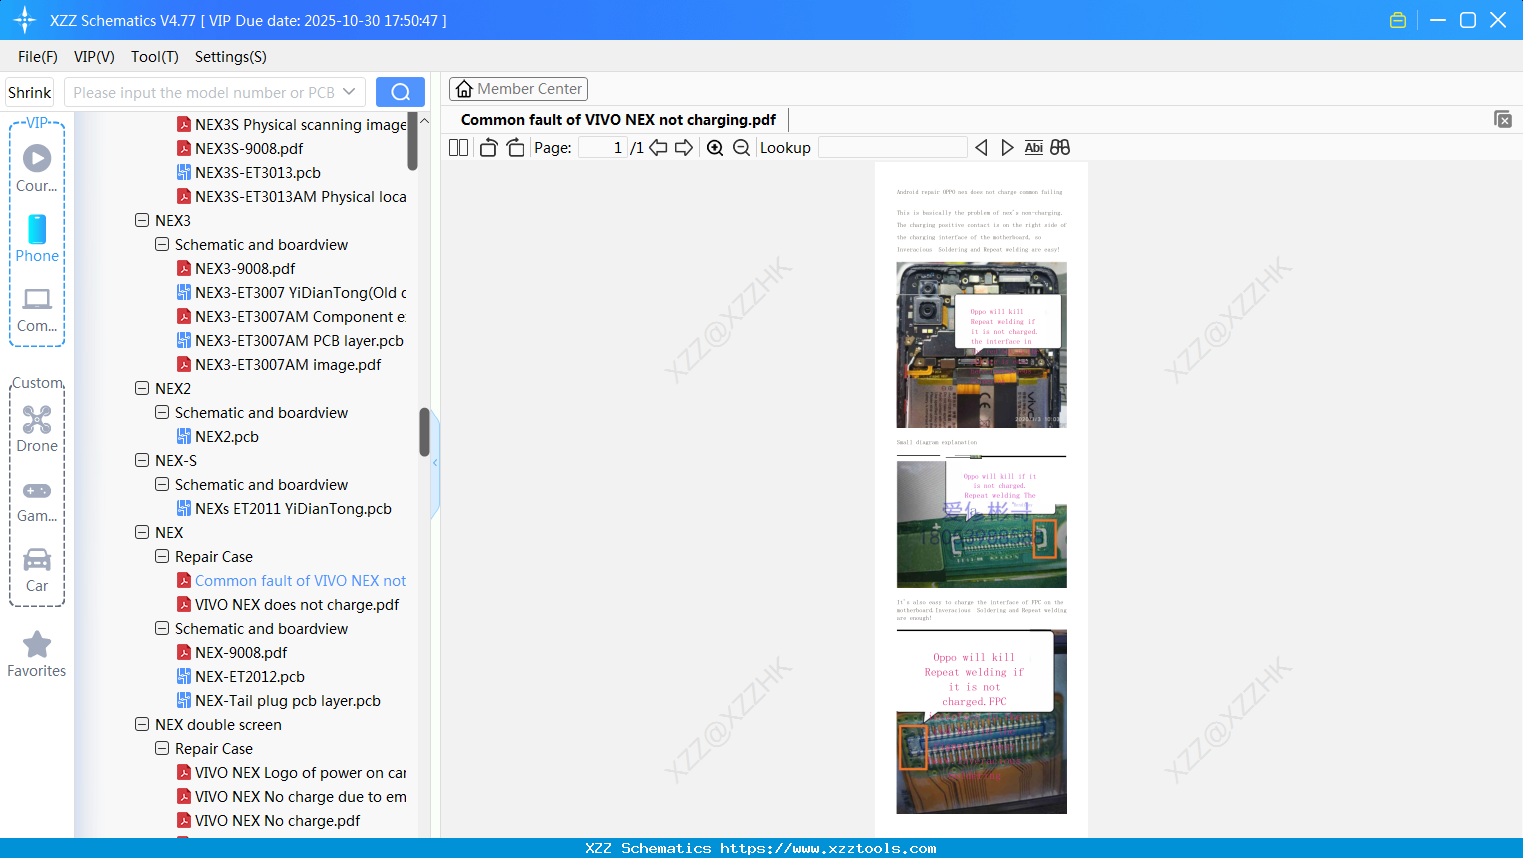The image size is (1523, 858).
Task: Jump to next lookup result
Action: click(x=1007, y=148)
